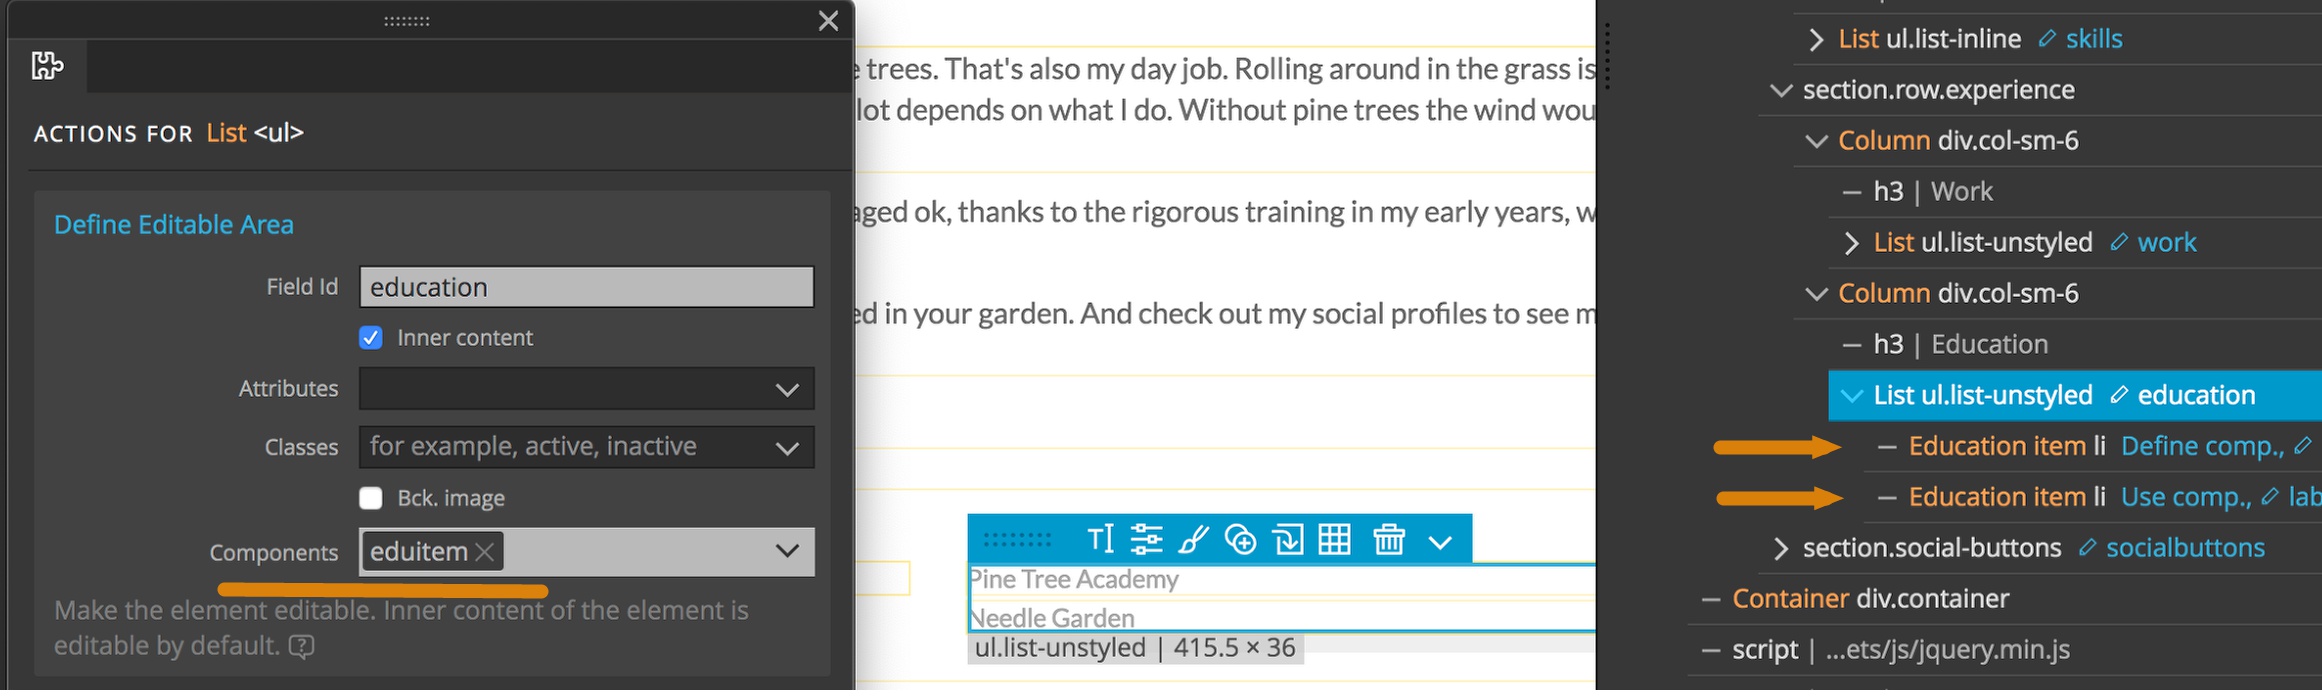The width and height of the screenshot is (2322, 700).
Task: Grab the vertical dotted tree panel divider handle
Action: (1607, 57)
